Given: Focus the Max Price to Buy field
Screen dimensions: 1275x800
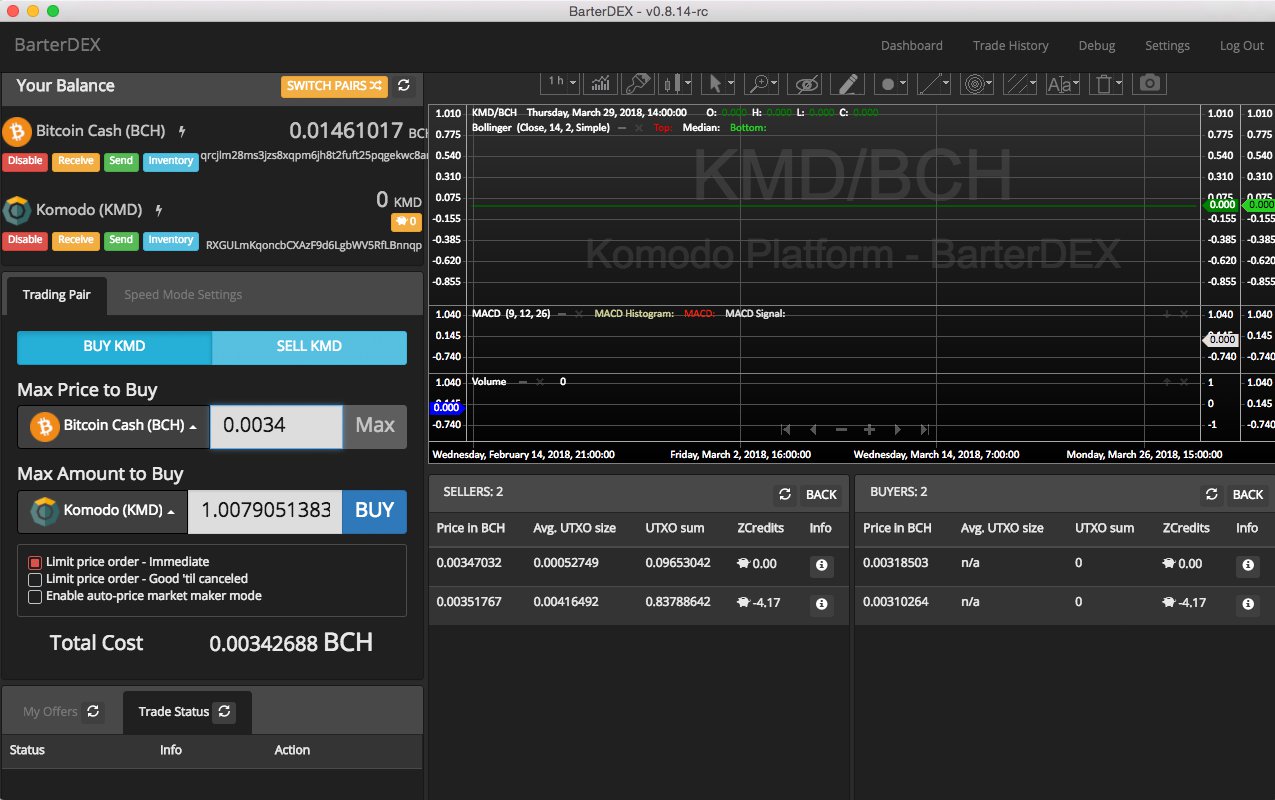Looking at the screenshot, I should pyautogui.click(x=277, y=426).
